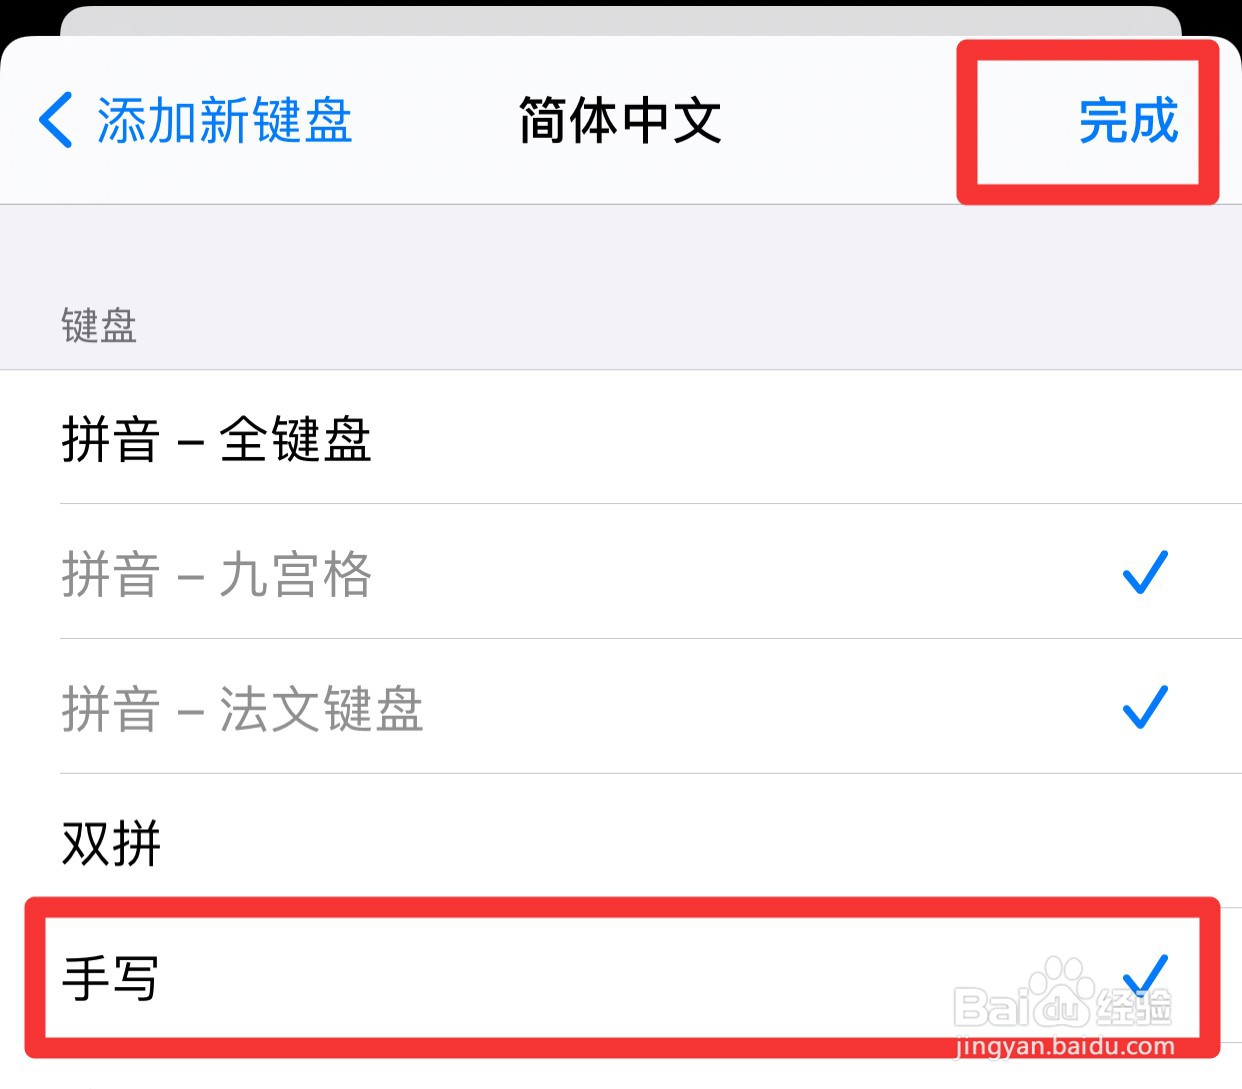Go back to 添加新键盘 via its label

(x=224, y=121)
